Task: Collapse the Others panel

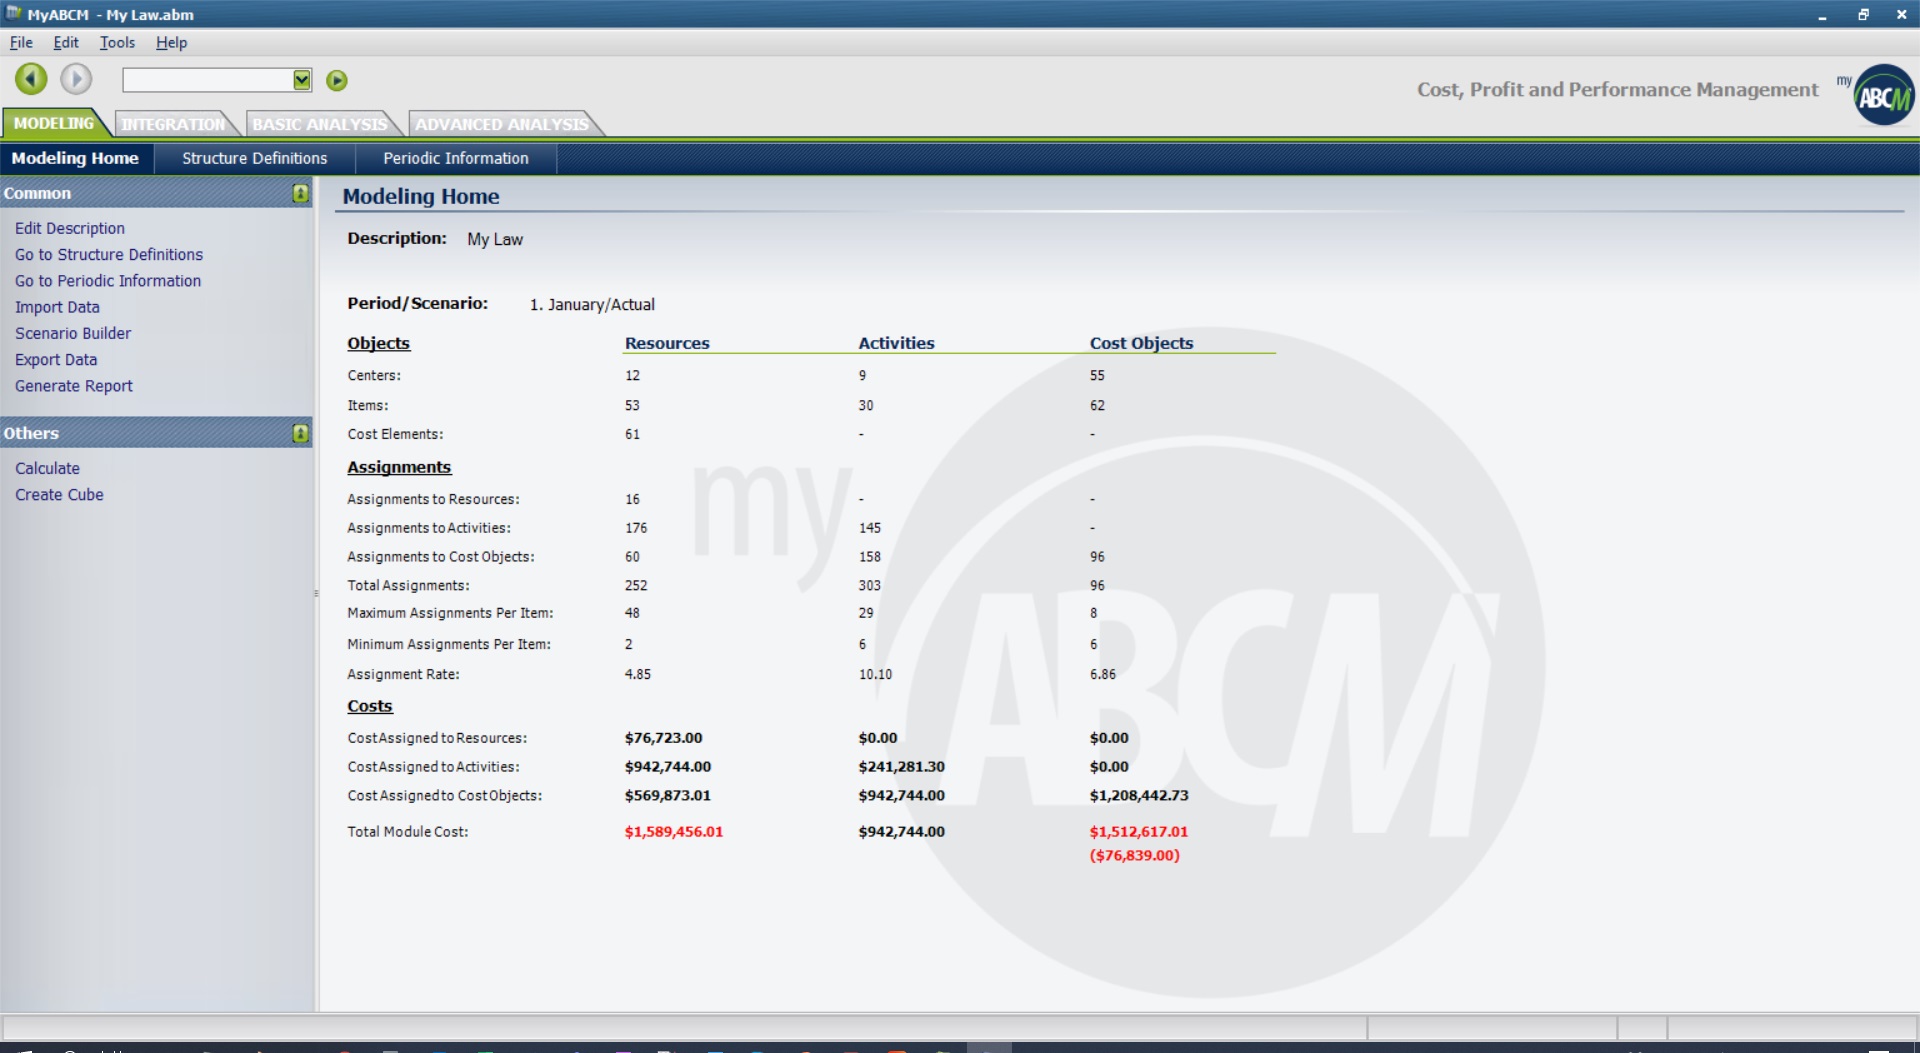Action: pyautogui.click(x=300, y=433)
